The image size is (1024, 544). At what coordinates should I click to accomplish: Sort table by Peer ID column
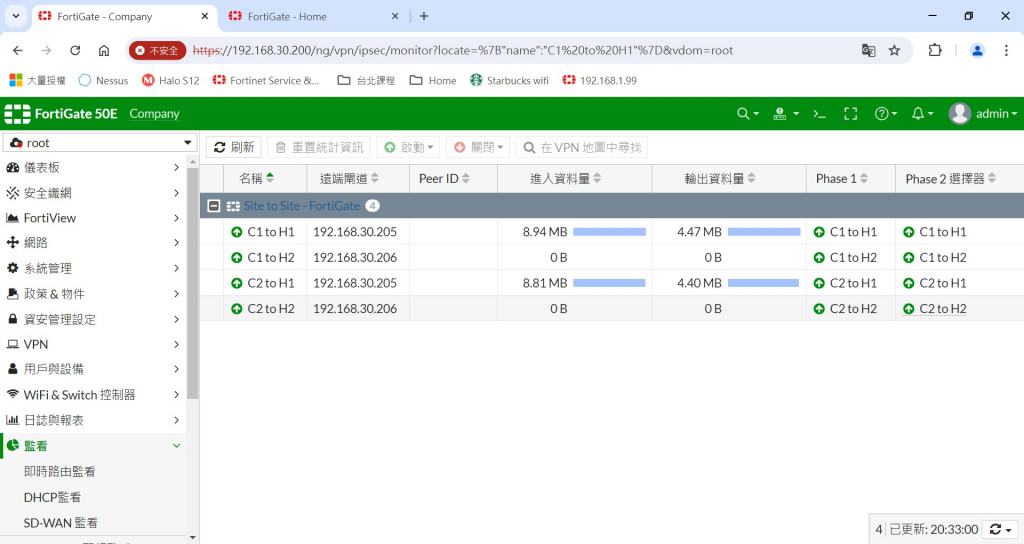pos(445,178)
